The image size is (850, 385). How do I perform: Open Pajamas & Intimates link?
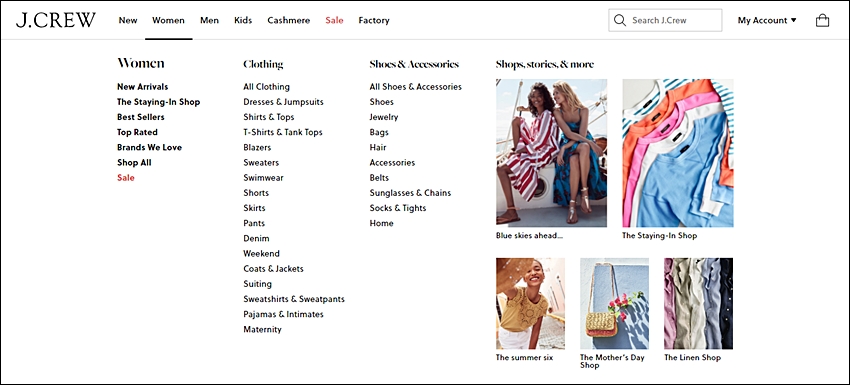coord(283,315)
